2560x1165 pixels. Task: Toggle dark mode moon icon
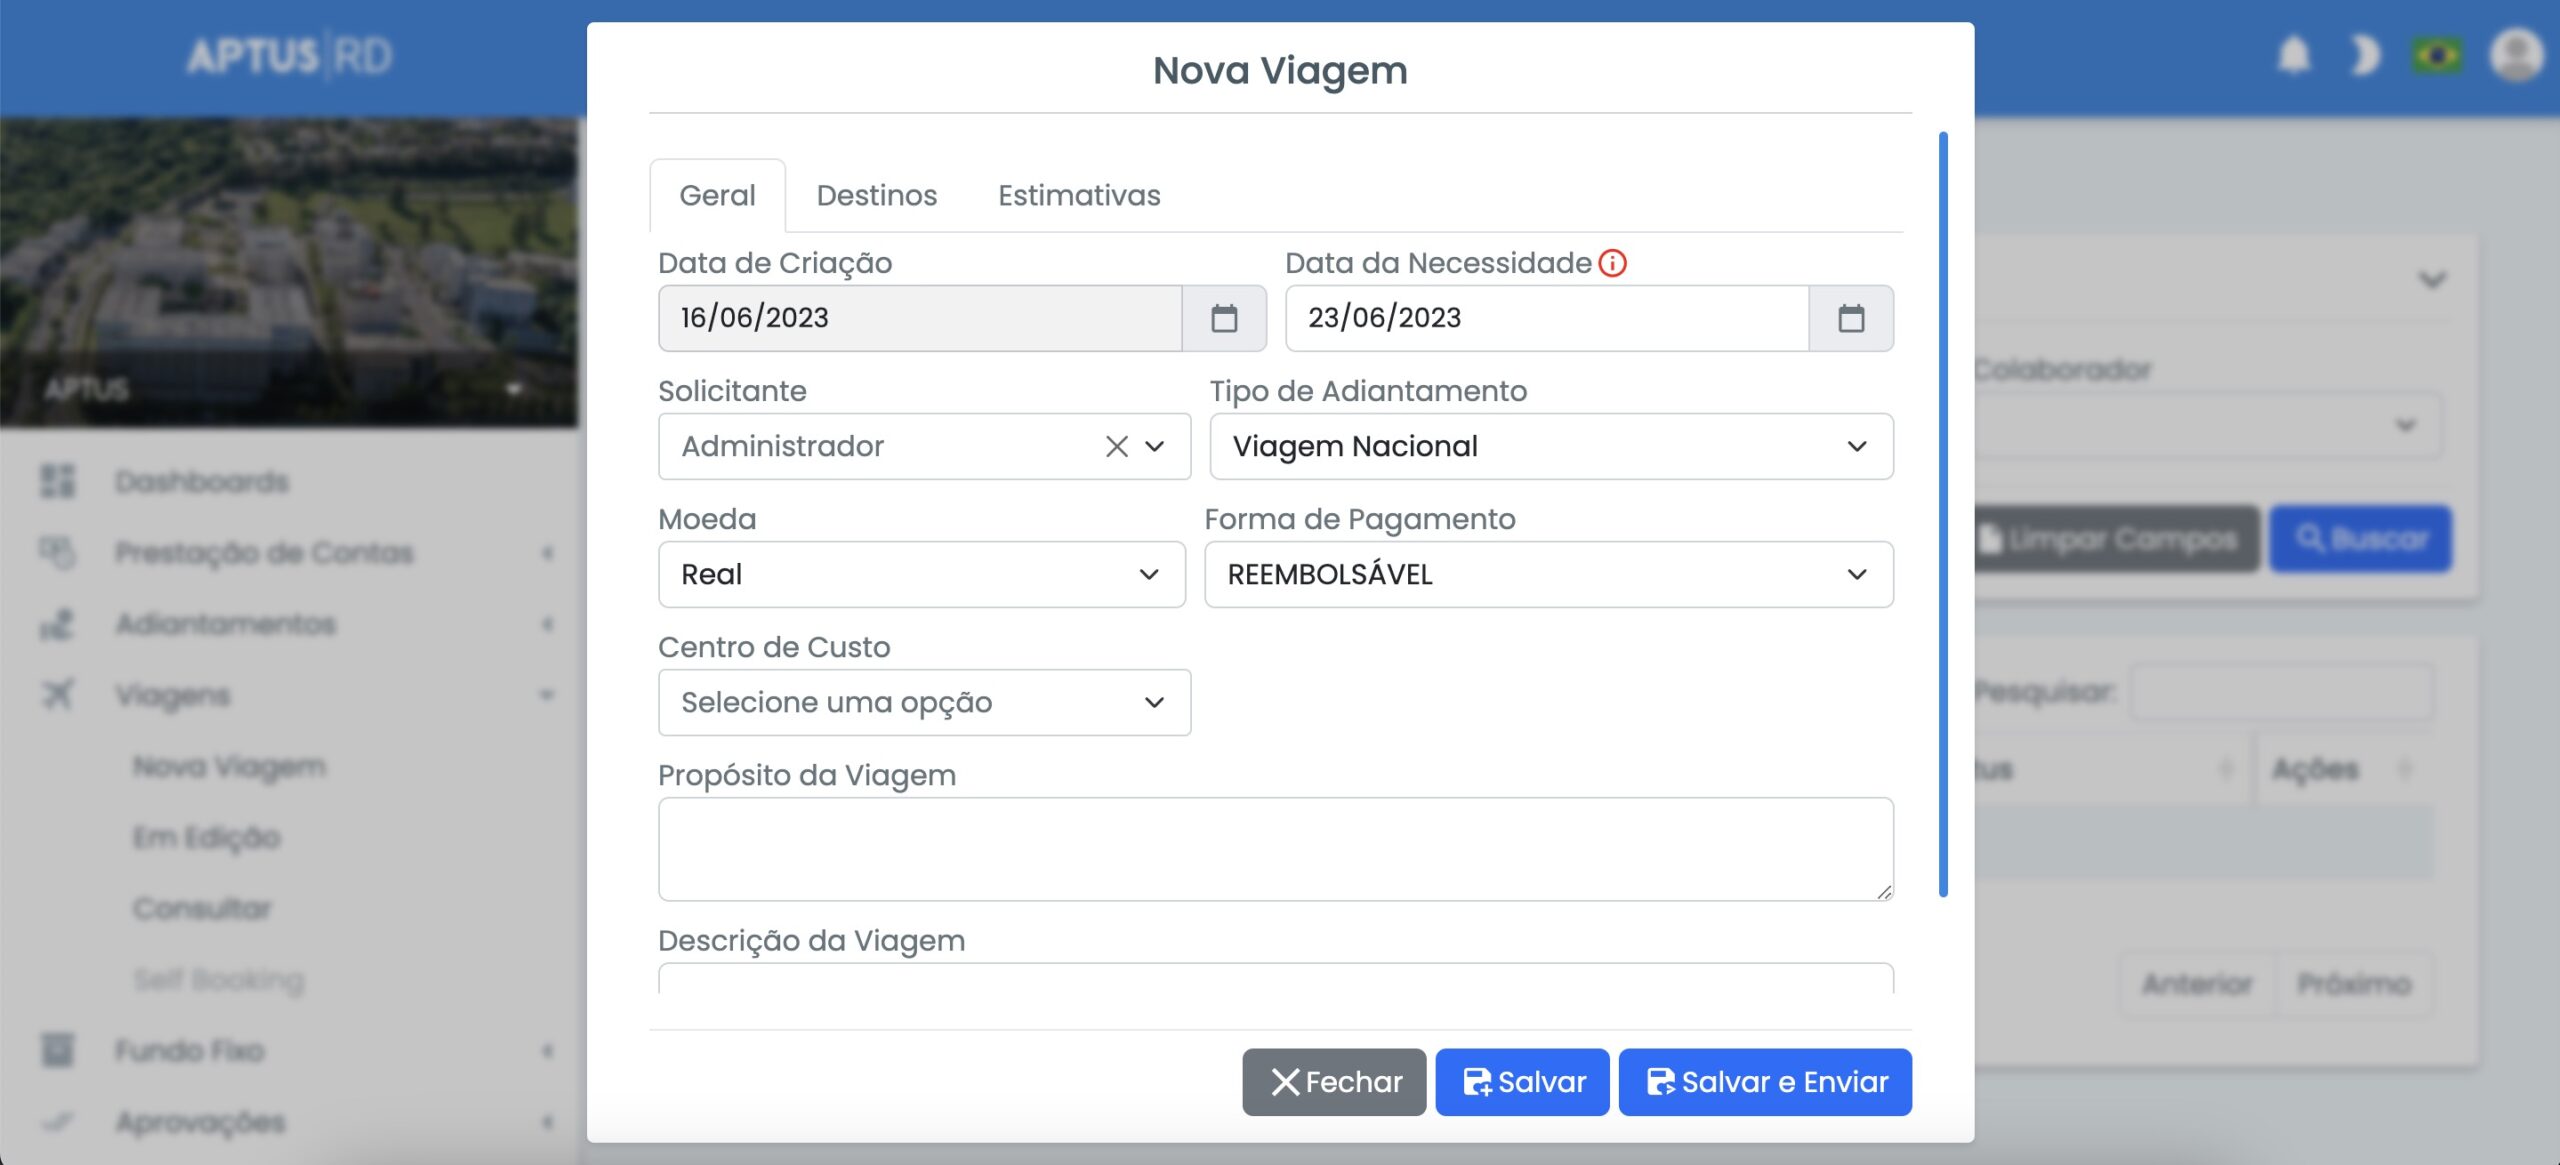pos(2365,55)
